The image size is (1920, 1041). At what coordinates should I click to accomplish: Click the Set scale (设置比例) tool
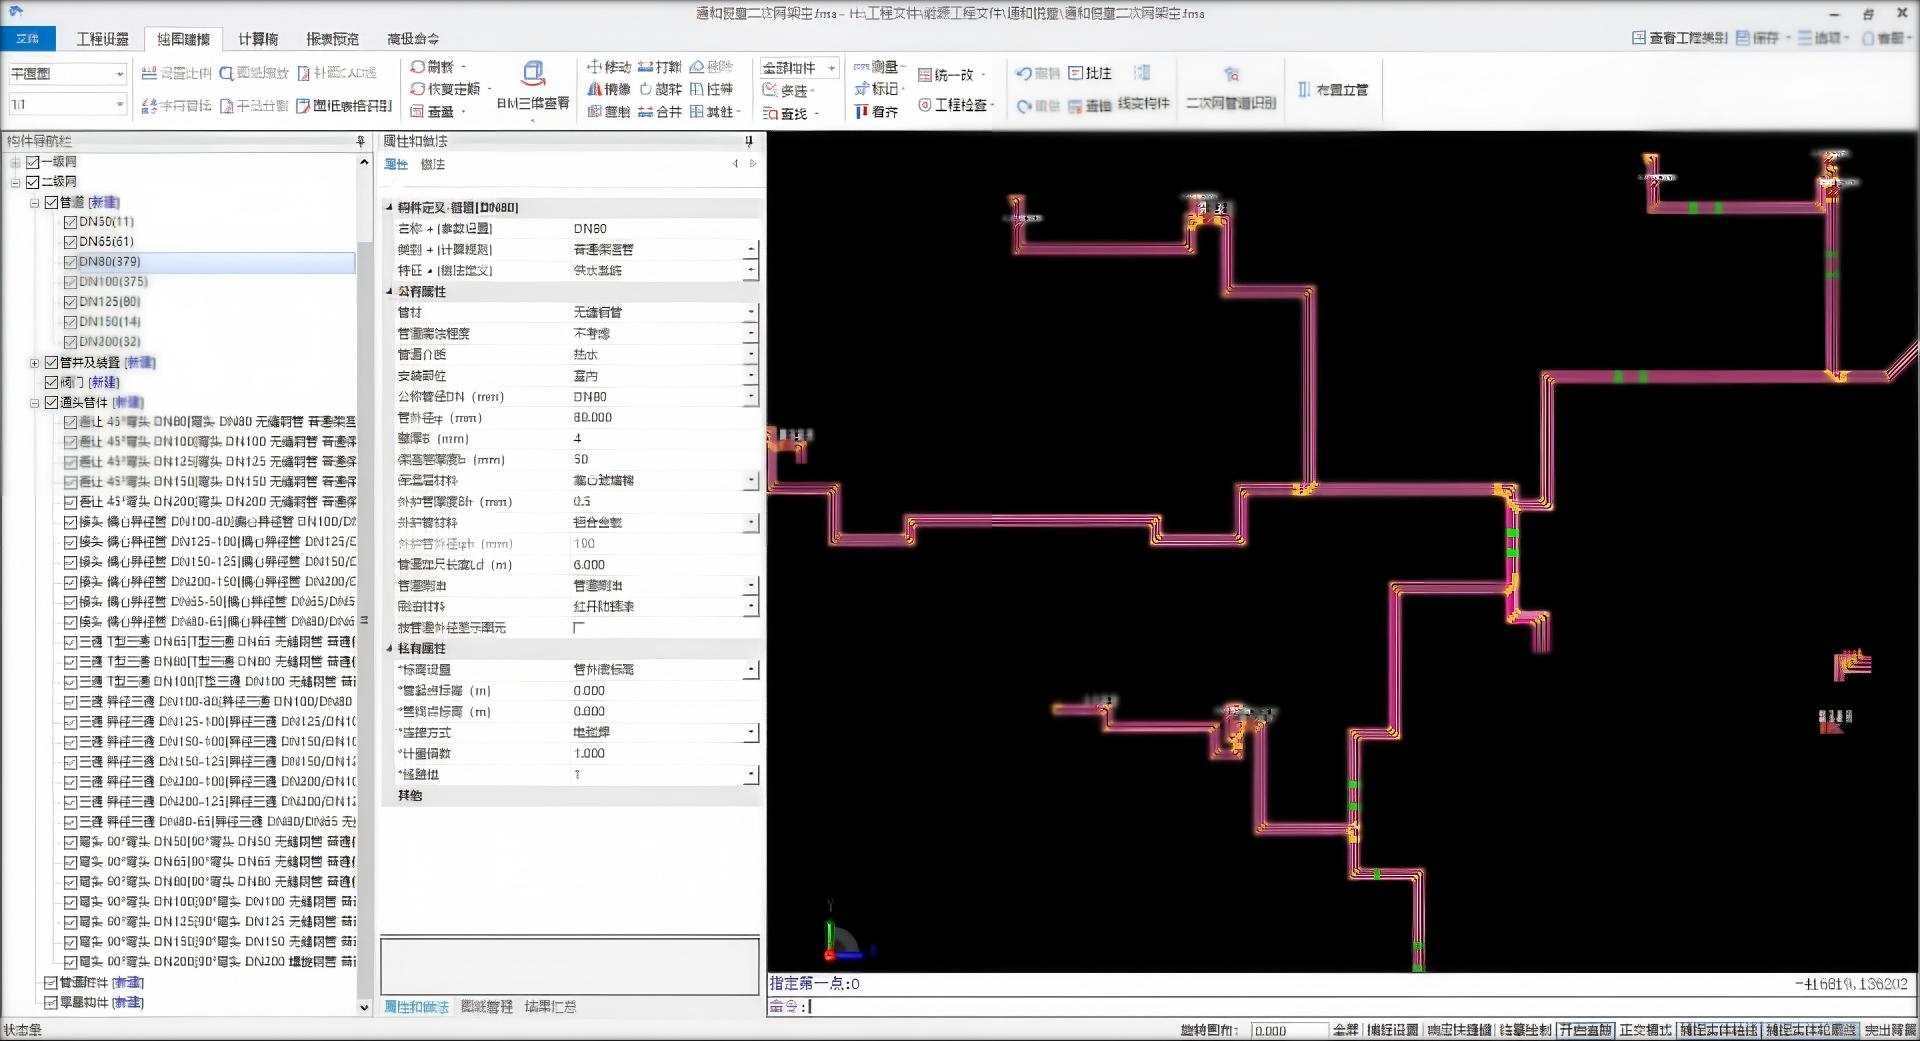(176, 73)
